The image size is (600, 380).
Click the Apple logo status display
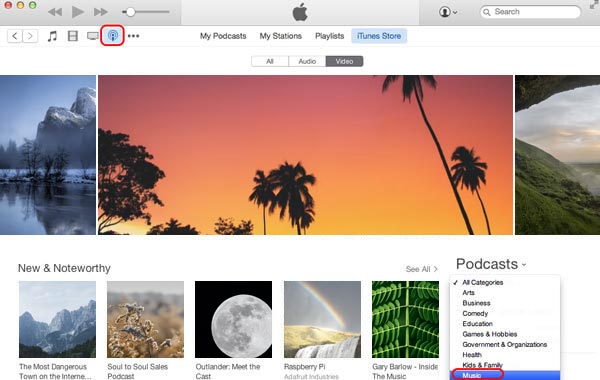coord(300,12)
